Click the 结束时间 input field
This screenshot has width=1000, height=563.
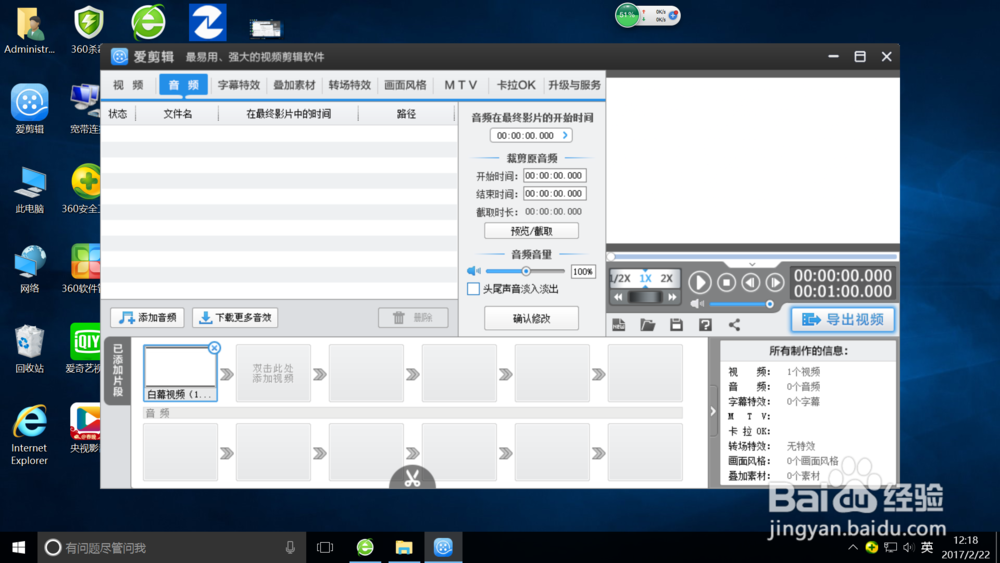tap(554, 193)
